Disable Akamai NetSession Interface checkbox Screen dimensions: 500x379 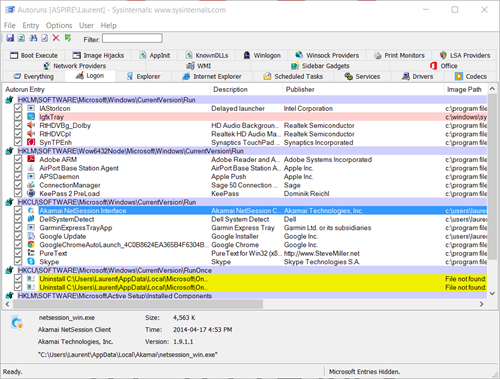click(18, 210)
